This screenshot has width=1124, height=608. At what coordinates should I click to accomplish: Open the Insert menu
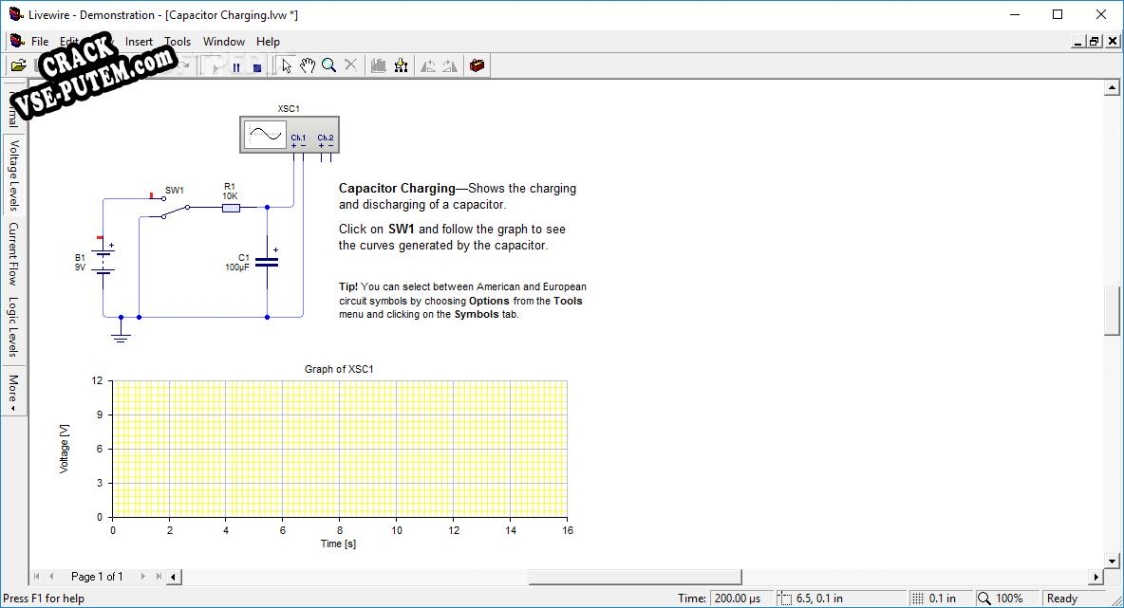point(138,42)
